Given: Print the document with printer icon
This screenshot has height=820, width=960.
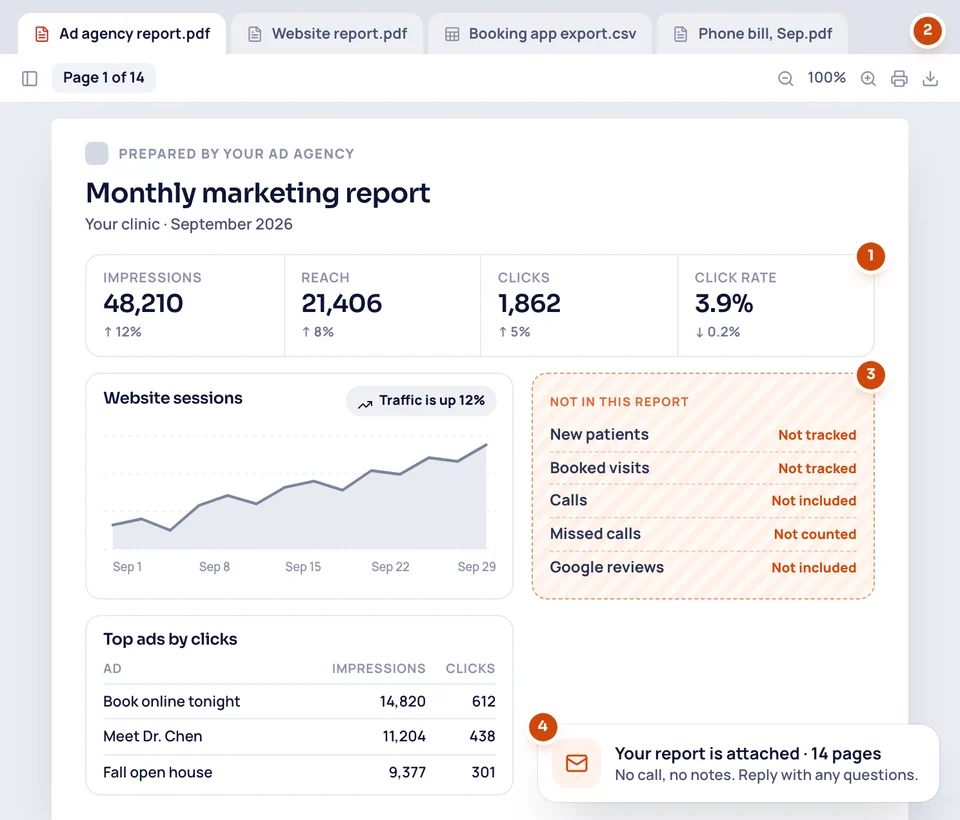Looking at the screenshot, I should [x=899, y=78].
